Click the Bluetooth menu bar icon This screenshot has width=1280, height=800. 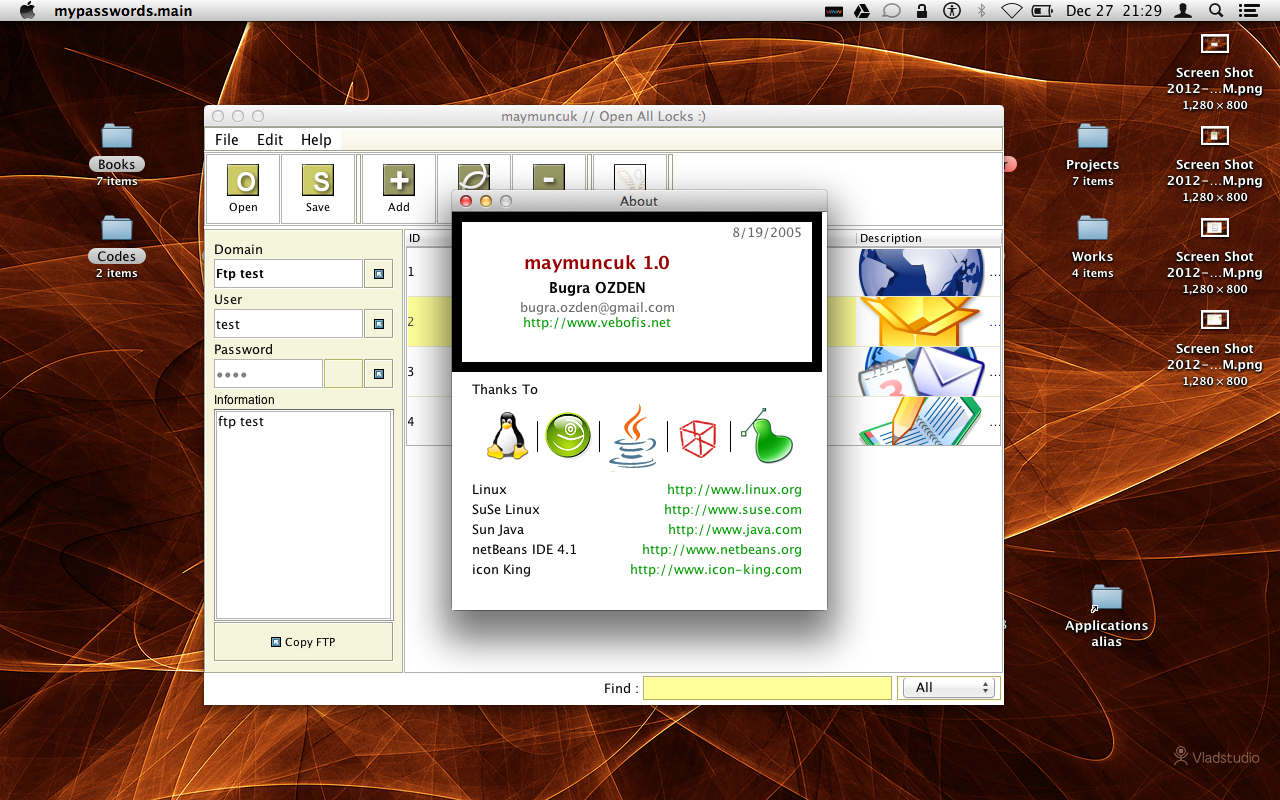pos(981,11)
